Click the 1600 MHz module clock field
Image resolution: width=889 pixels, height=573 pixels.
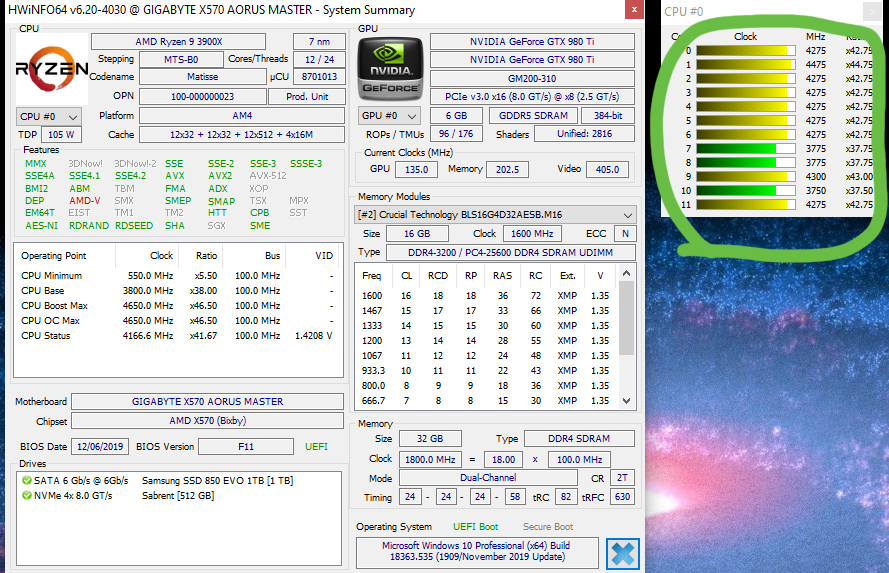point(532,234)
